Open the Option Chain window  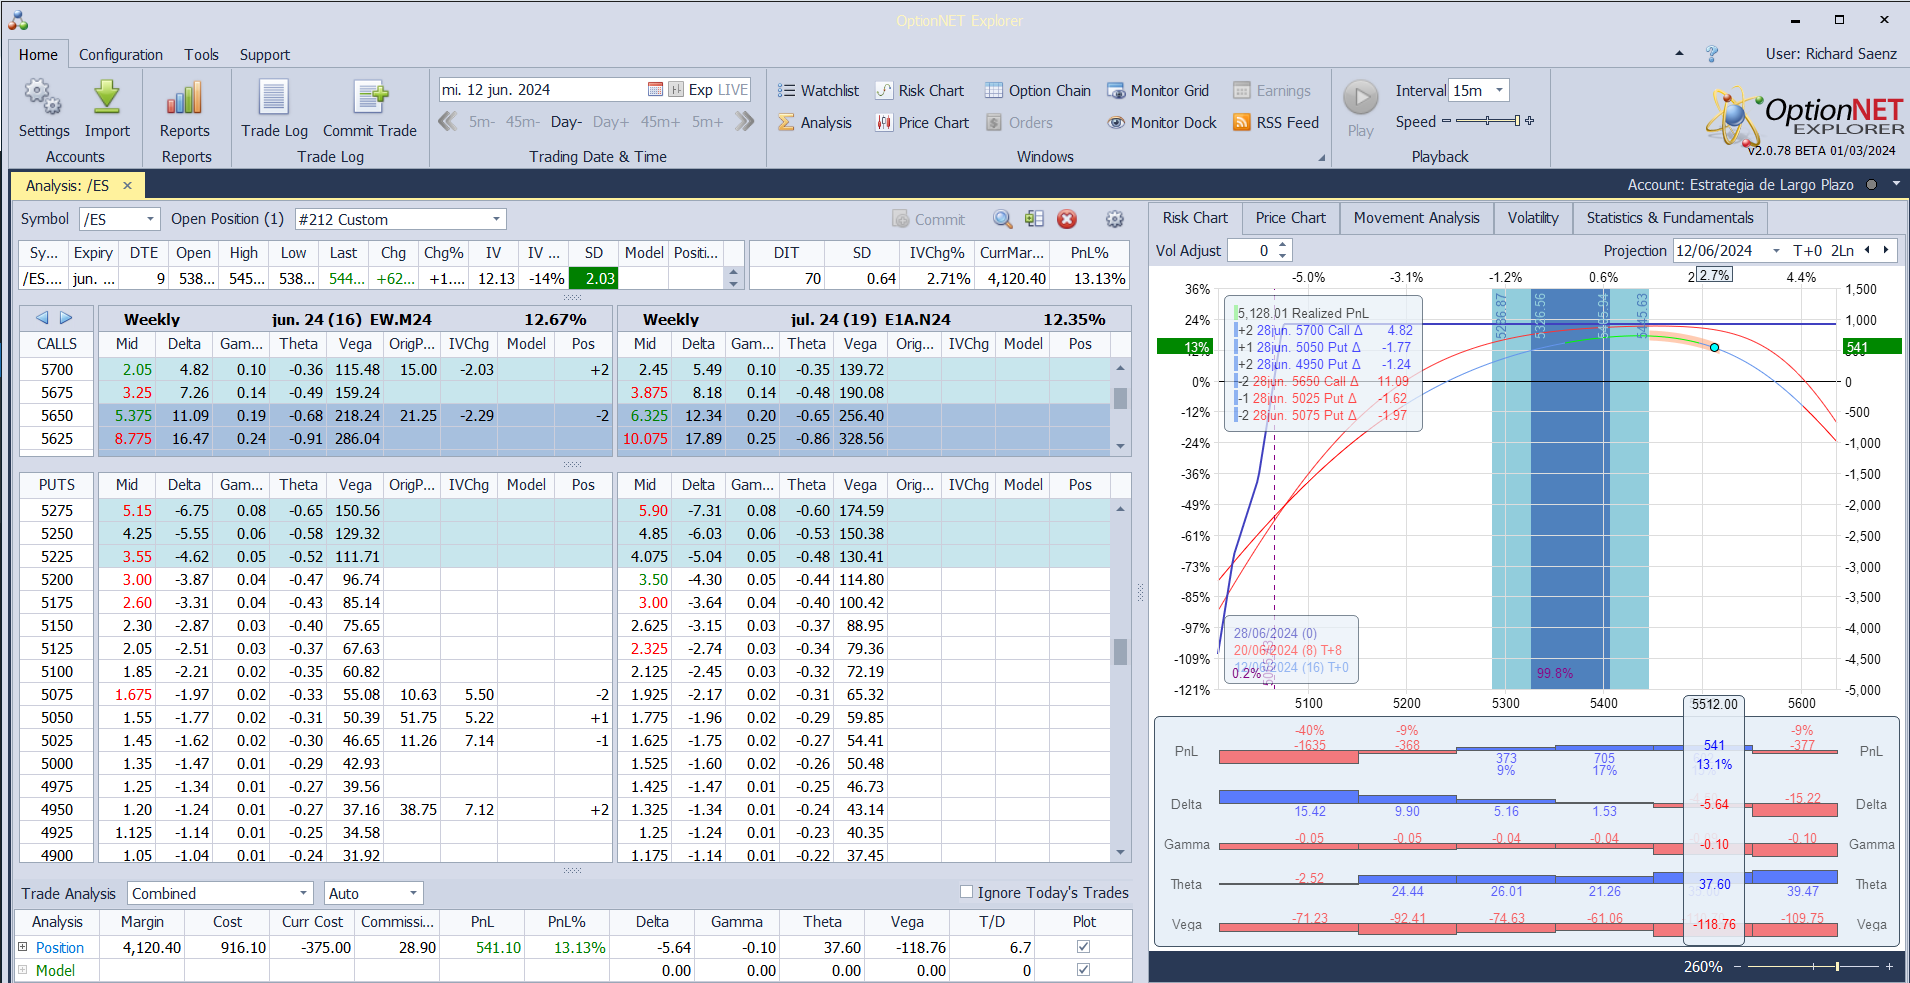(1038, 90)
